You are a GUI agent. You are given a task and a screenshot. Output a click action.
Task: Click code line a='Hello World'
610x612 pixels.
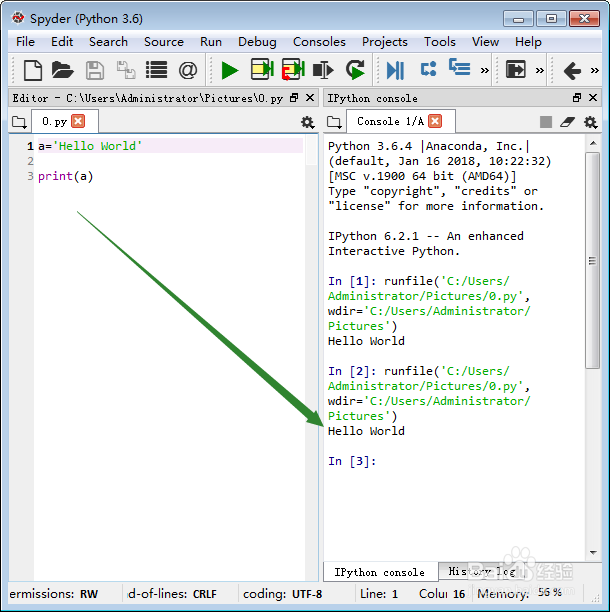tap(90, 146)
